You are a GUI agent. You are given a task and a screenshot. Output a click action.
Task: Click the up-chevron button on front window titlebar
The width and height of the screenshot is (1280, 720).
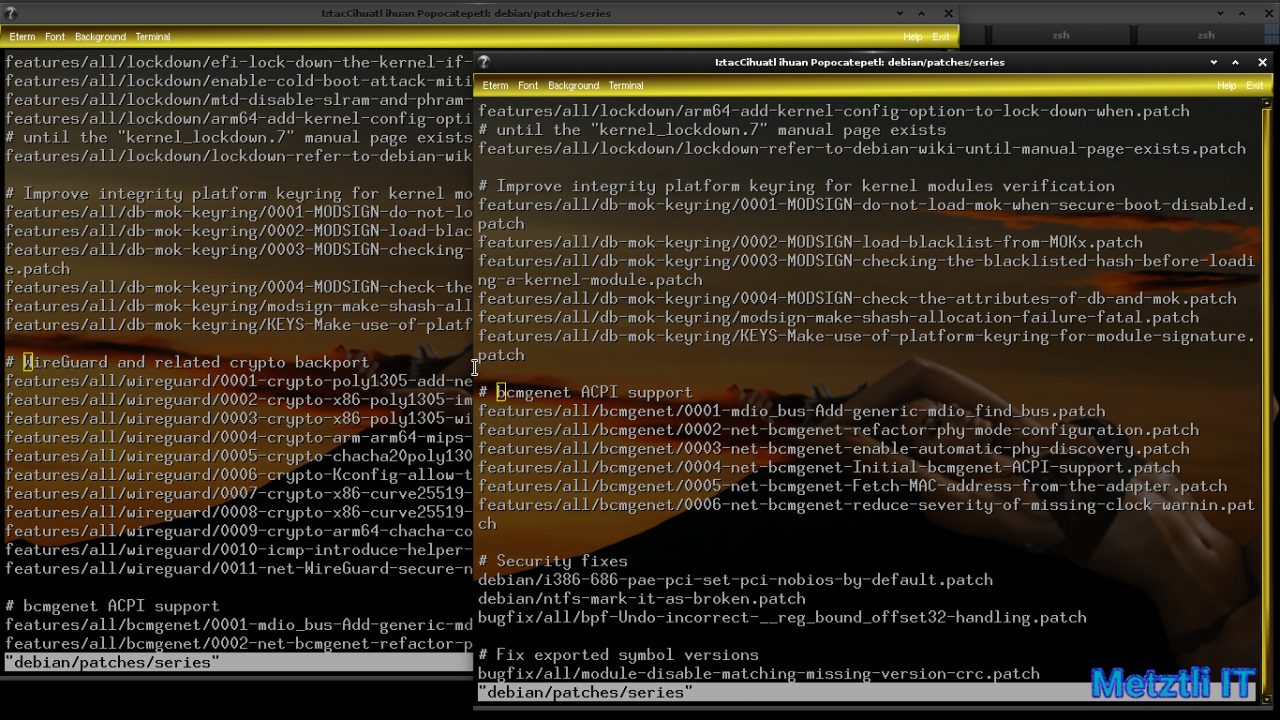(x=1236, y=62)
